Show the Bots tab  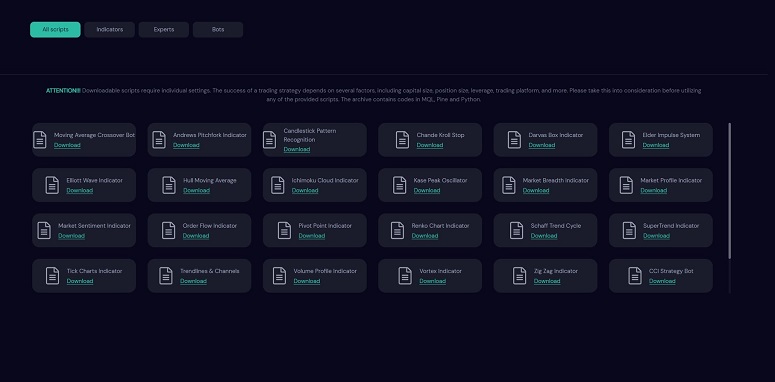point(218,30)
